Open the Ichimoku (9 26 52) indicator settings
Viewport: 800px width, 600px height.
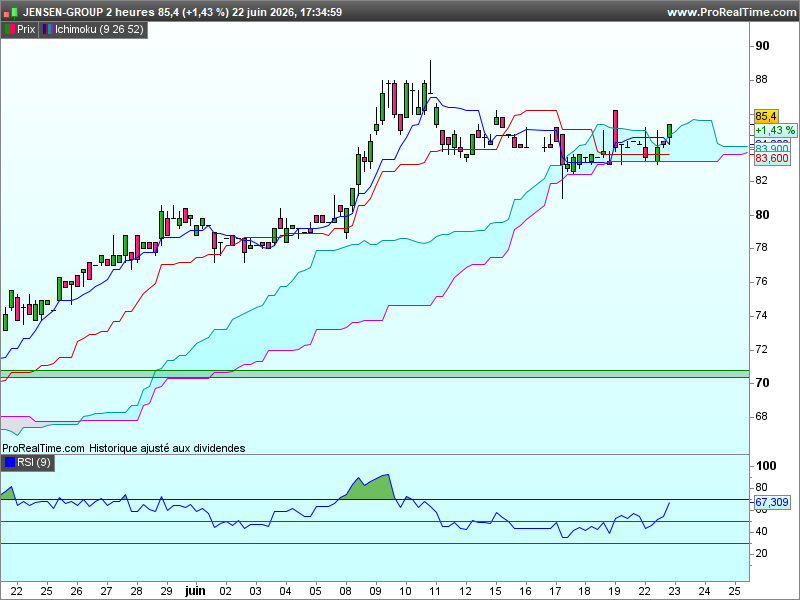point(93,30)
